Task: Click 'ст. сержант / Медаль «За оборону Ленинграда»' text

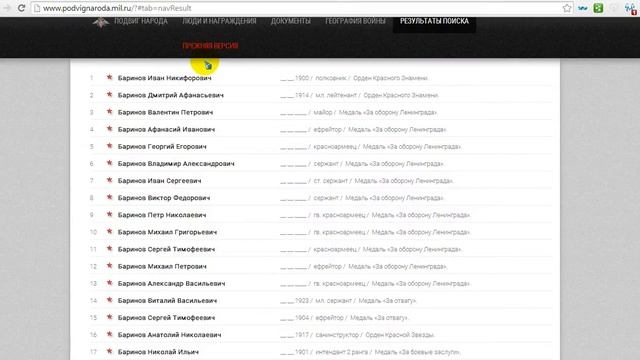Action: coord(383,181)
